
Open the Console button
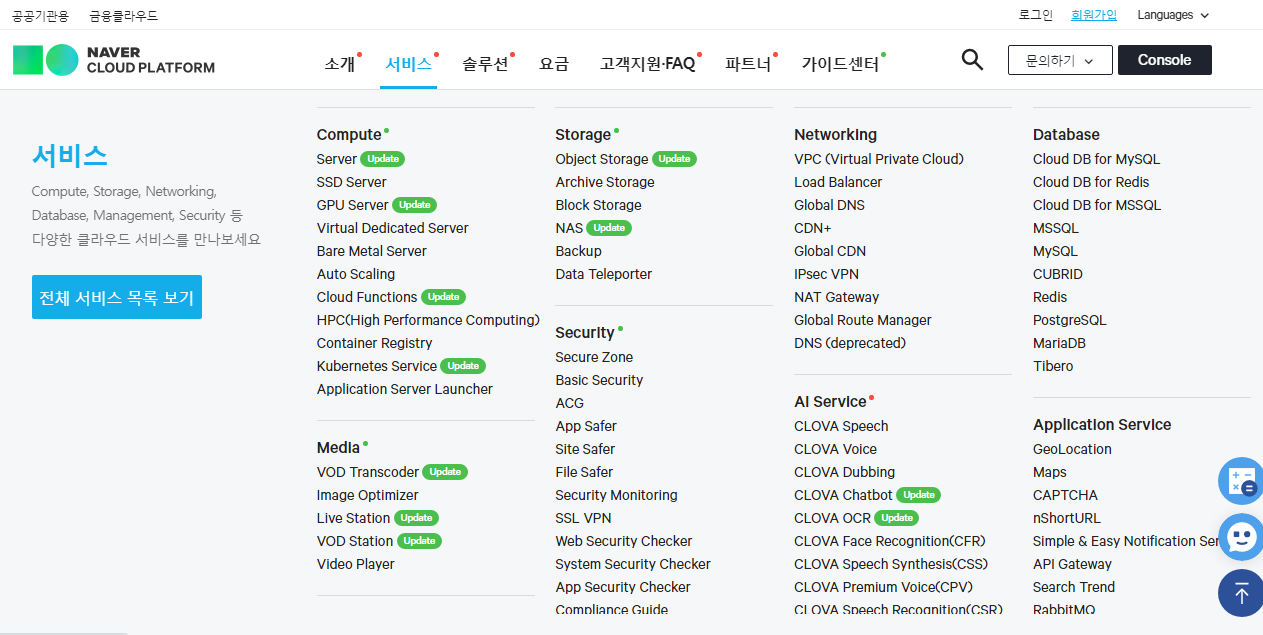(1165, 60)
